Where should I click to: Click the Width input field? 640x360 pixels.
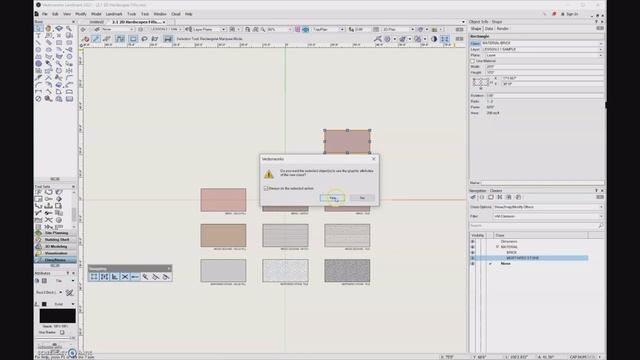coord(544,67)
